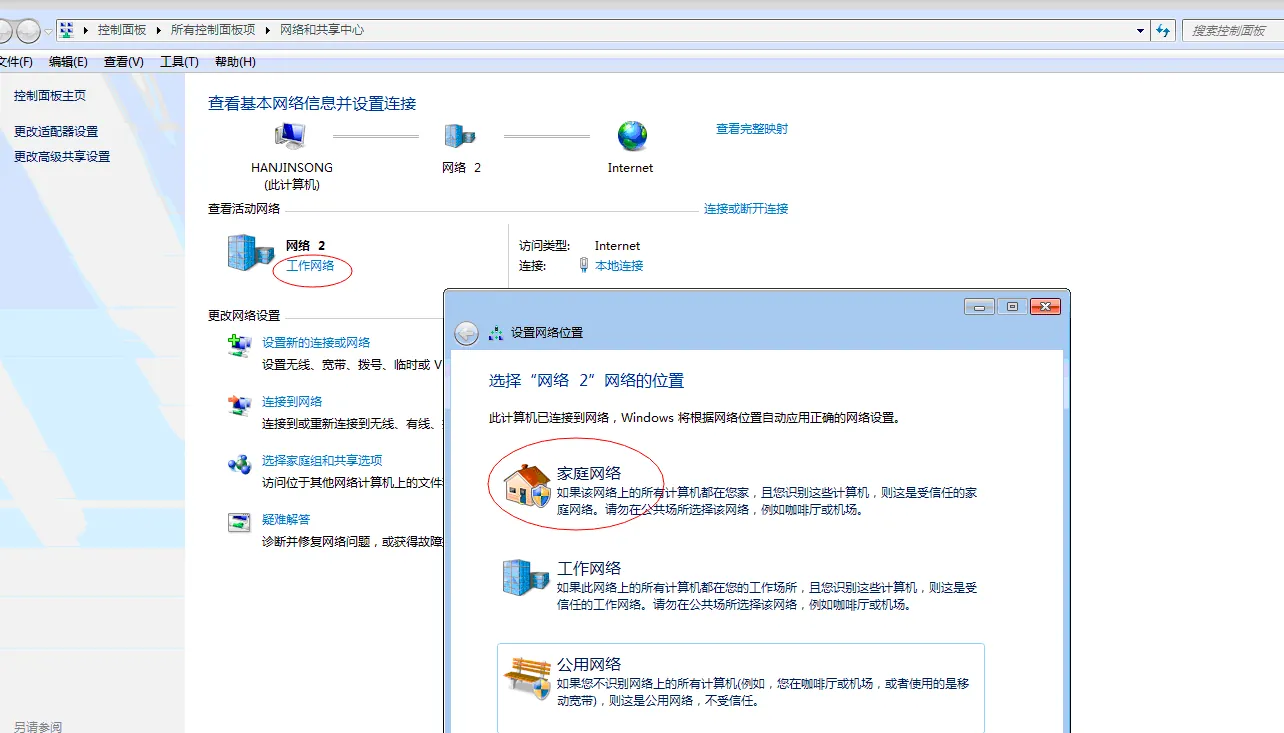Go to 控制面板主页 in sidebar
Screen dimensions: 1284x733
50,96
